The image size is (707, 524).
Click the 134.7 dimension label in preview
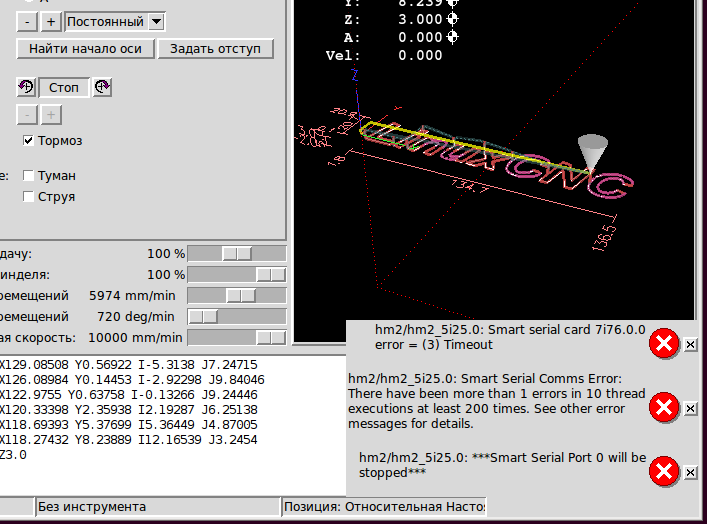(470, 185)
